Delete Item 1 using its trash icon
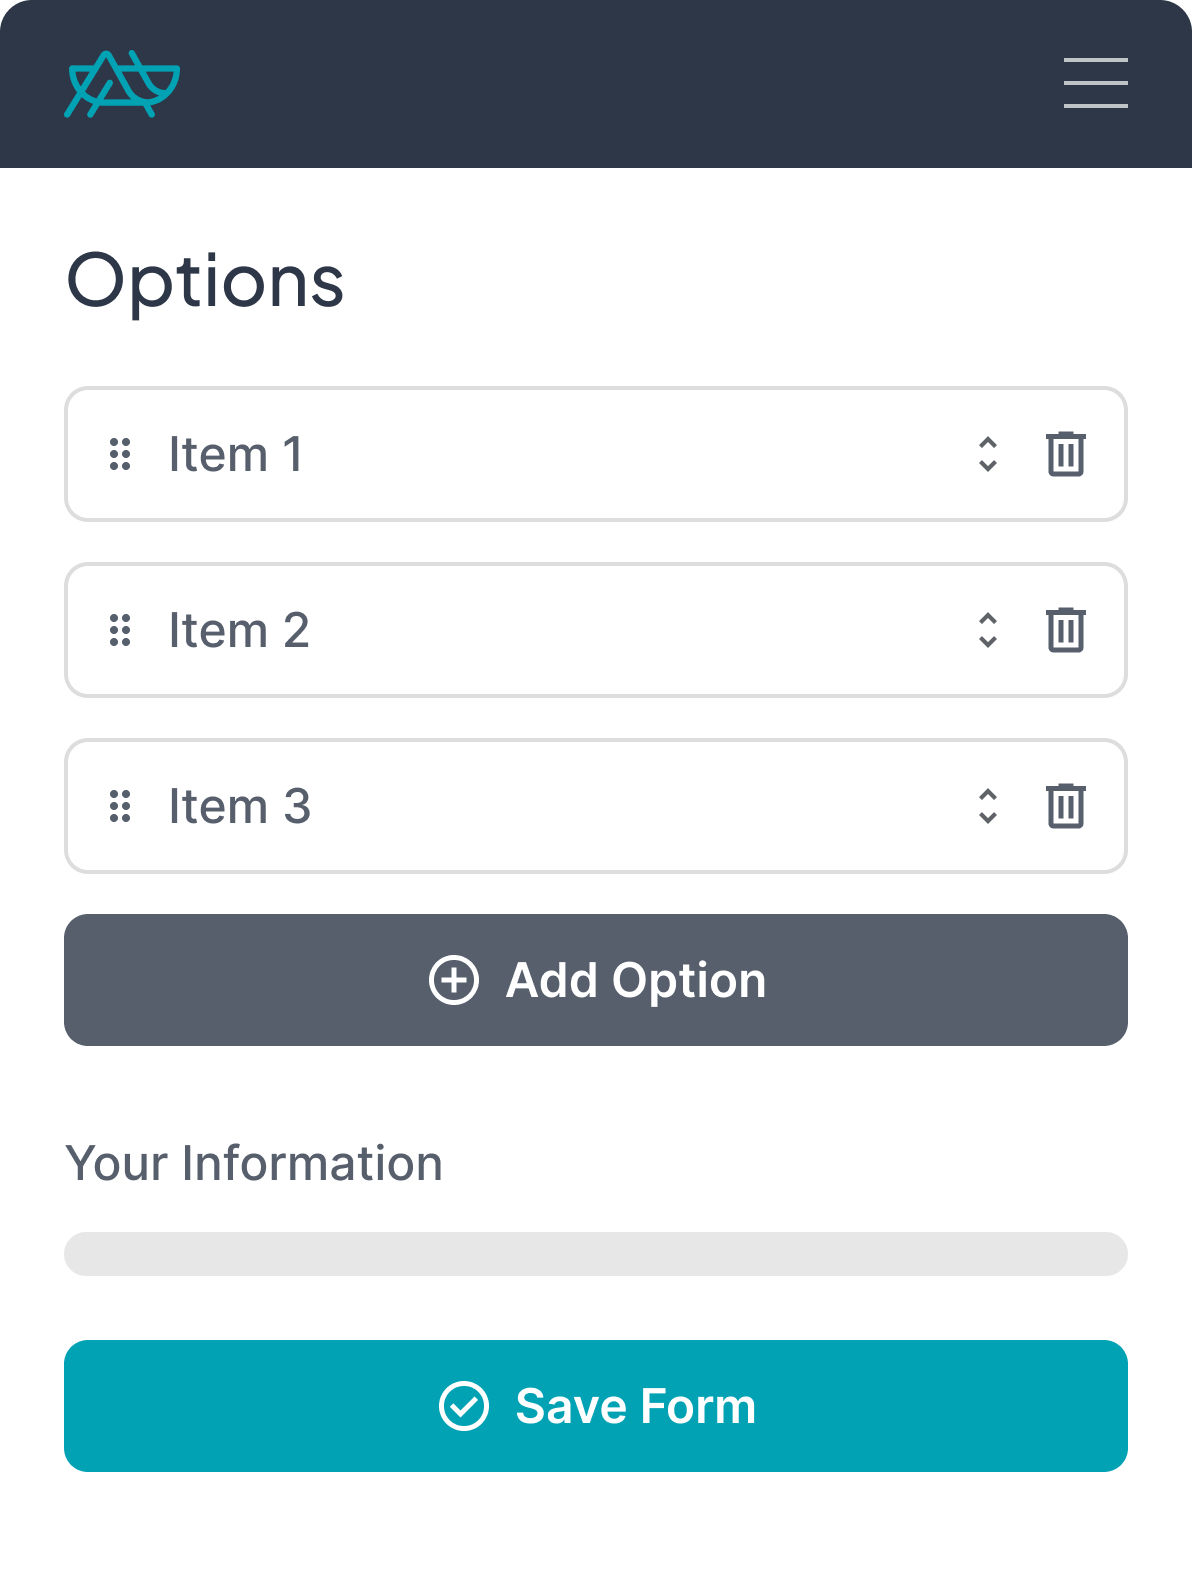Screen dimensions: 1192x1576 click(x=1065, y=454)
